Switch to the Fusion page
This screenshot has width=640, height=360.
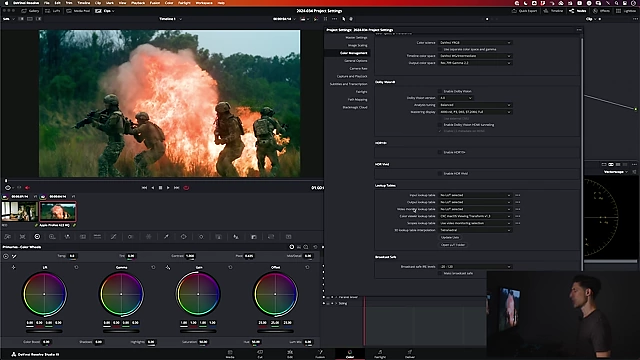(320, 354)
